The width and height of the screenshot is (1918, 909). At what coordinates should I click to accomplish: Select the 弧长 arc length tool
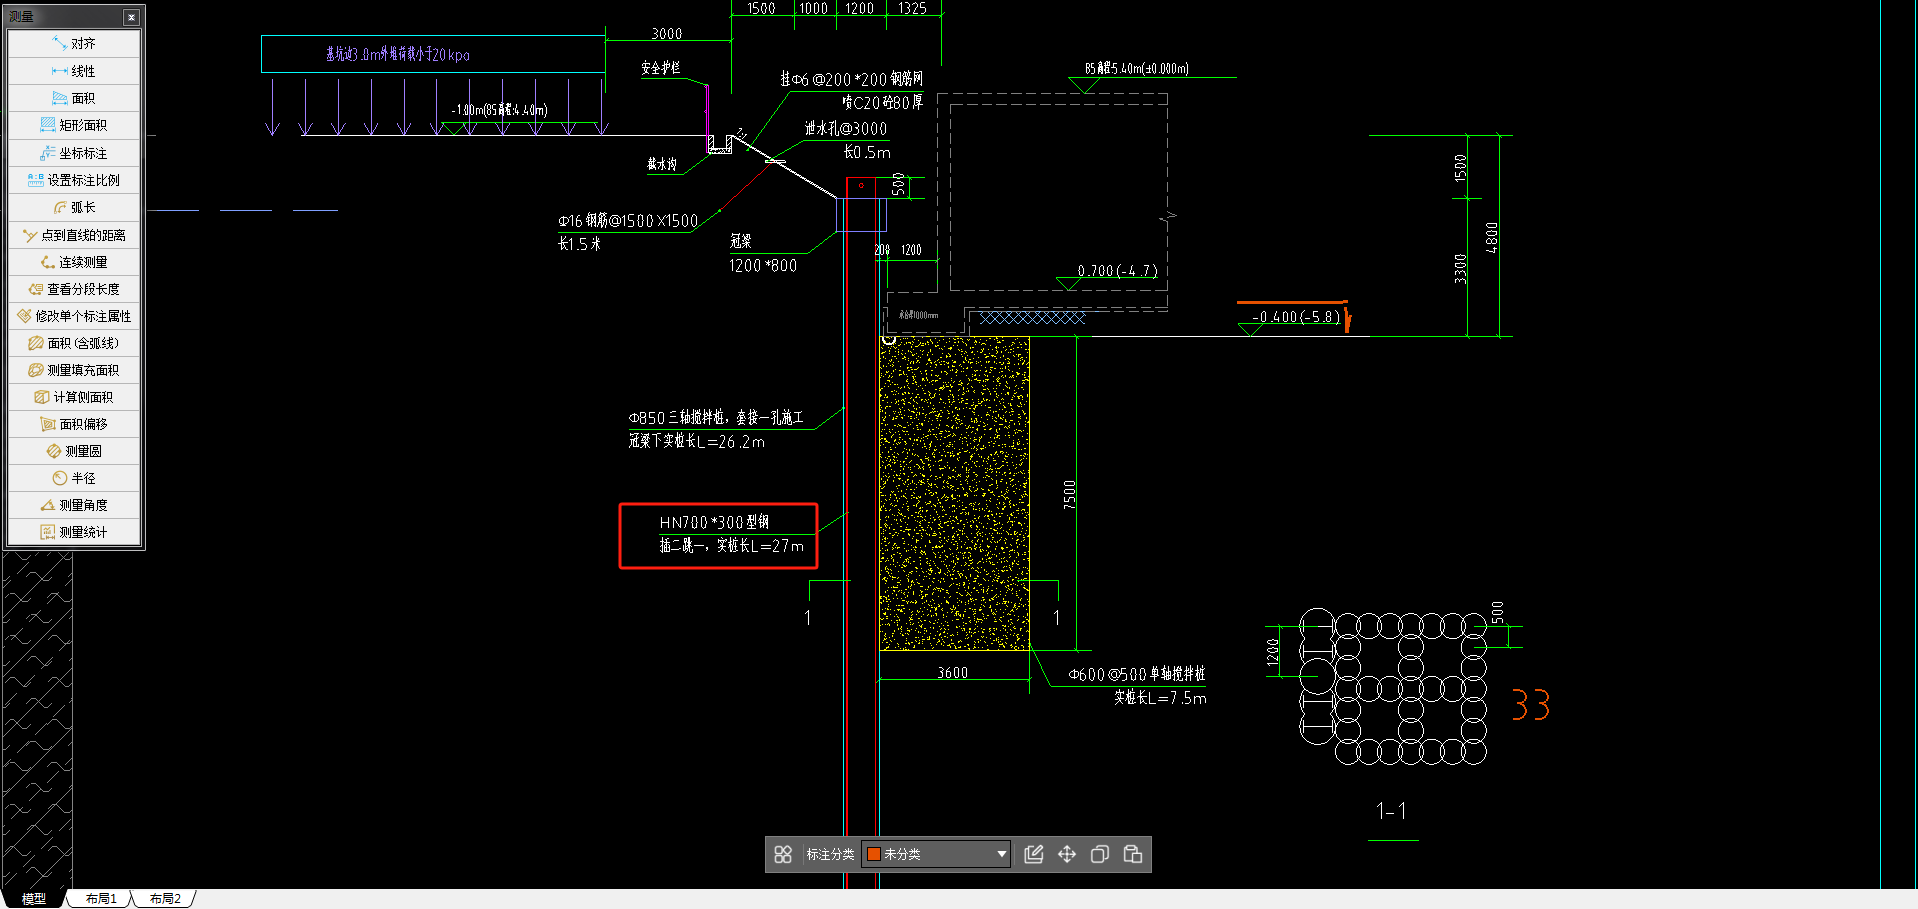tap(74, 207)
